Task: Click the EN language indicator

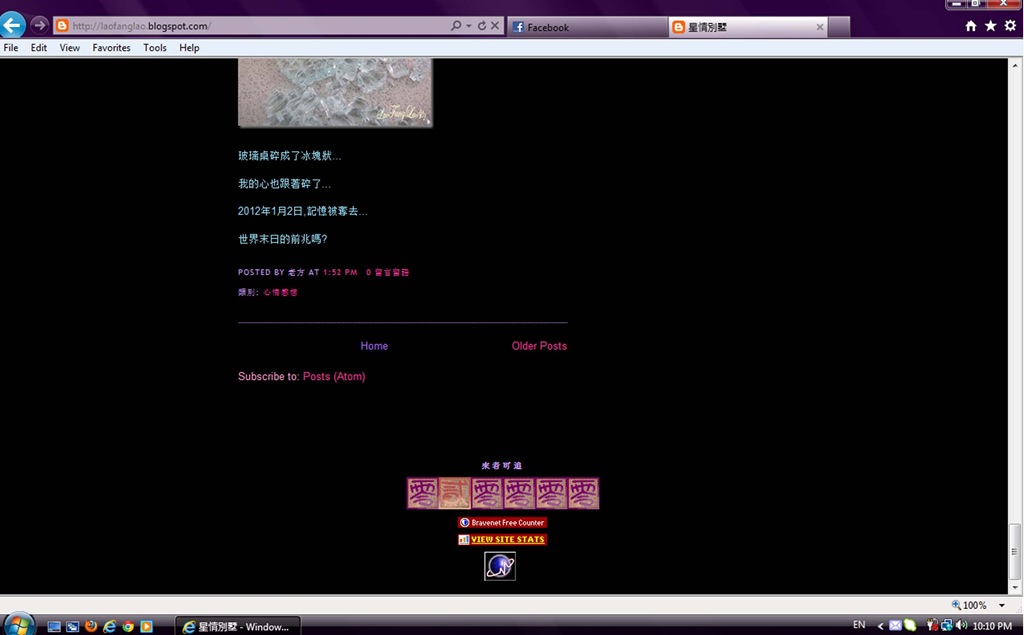Action: tap(859, 625)
